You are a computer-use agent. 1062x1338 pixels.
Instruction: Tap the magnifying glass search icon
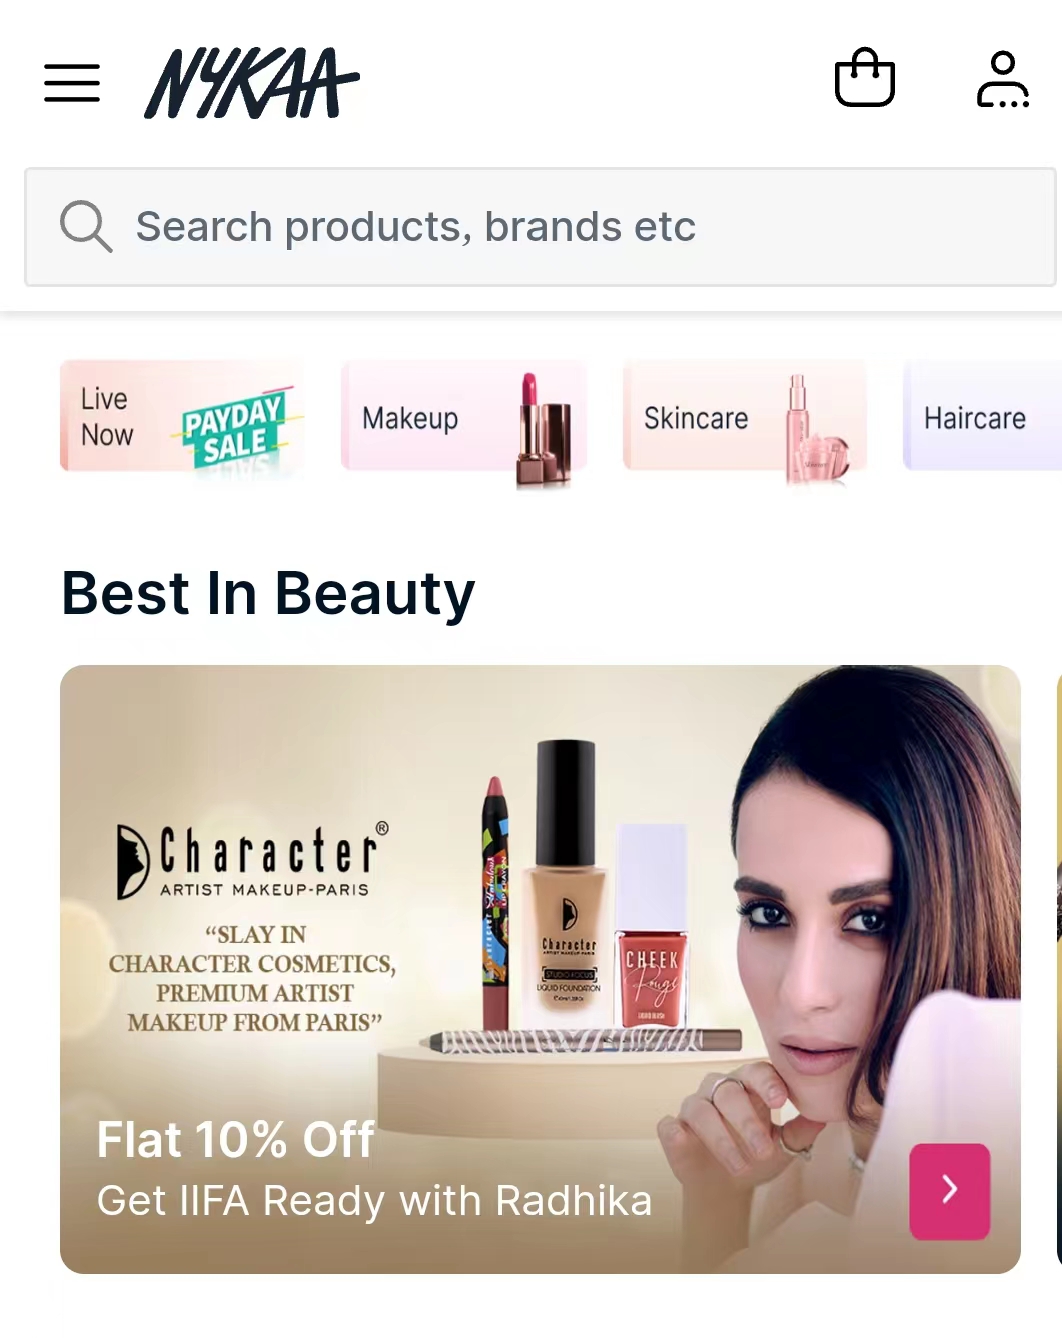(86, 226)
